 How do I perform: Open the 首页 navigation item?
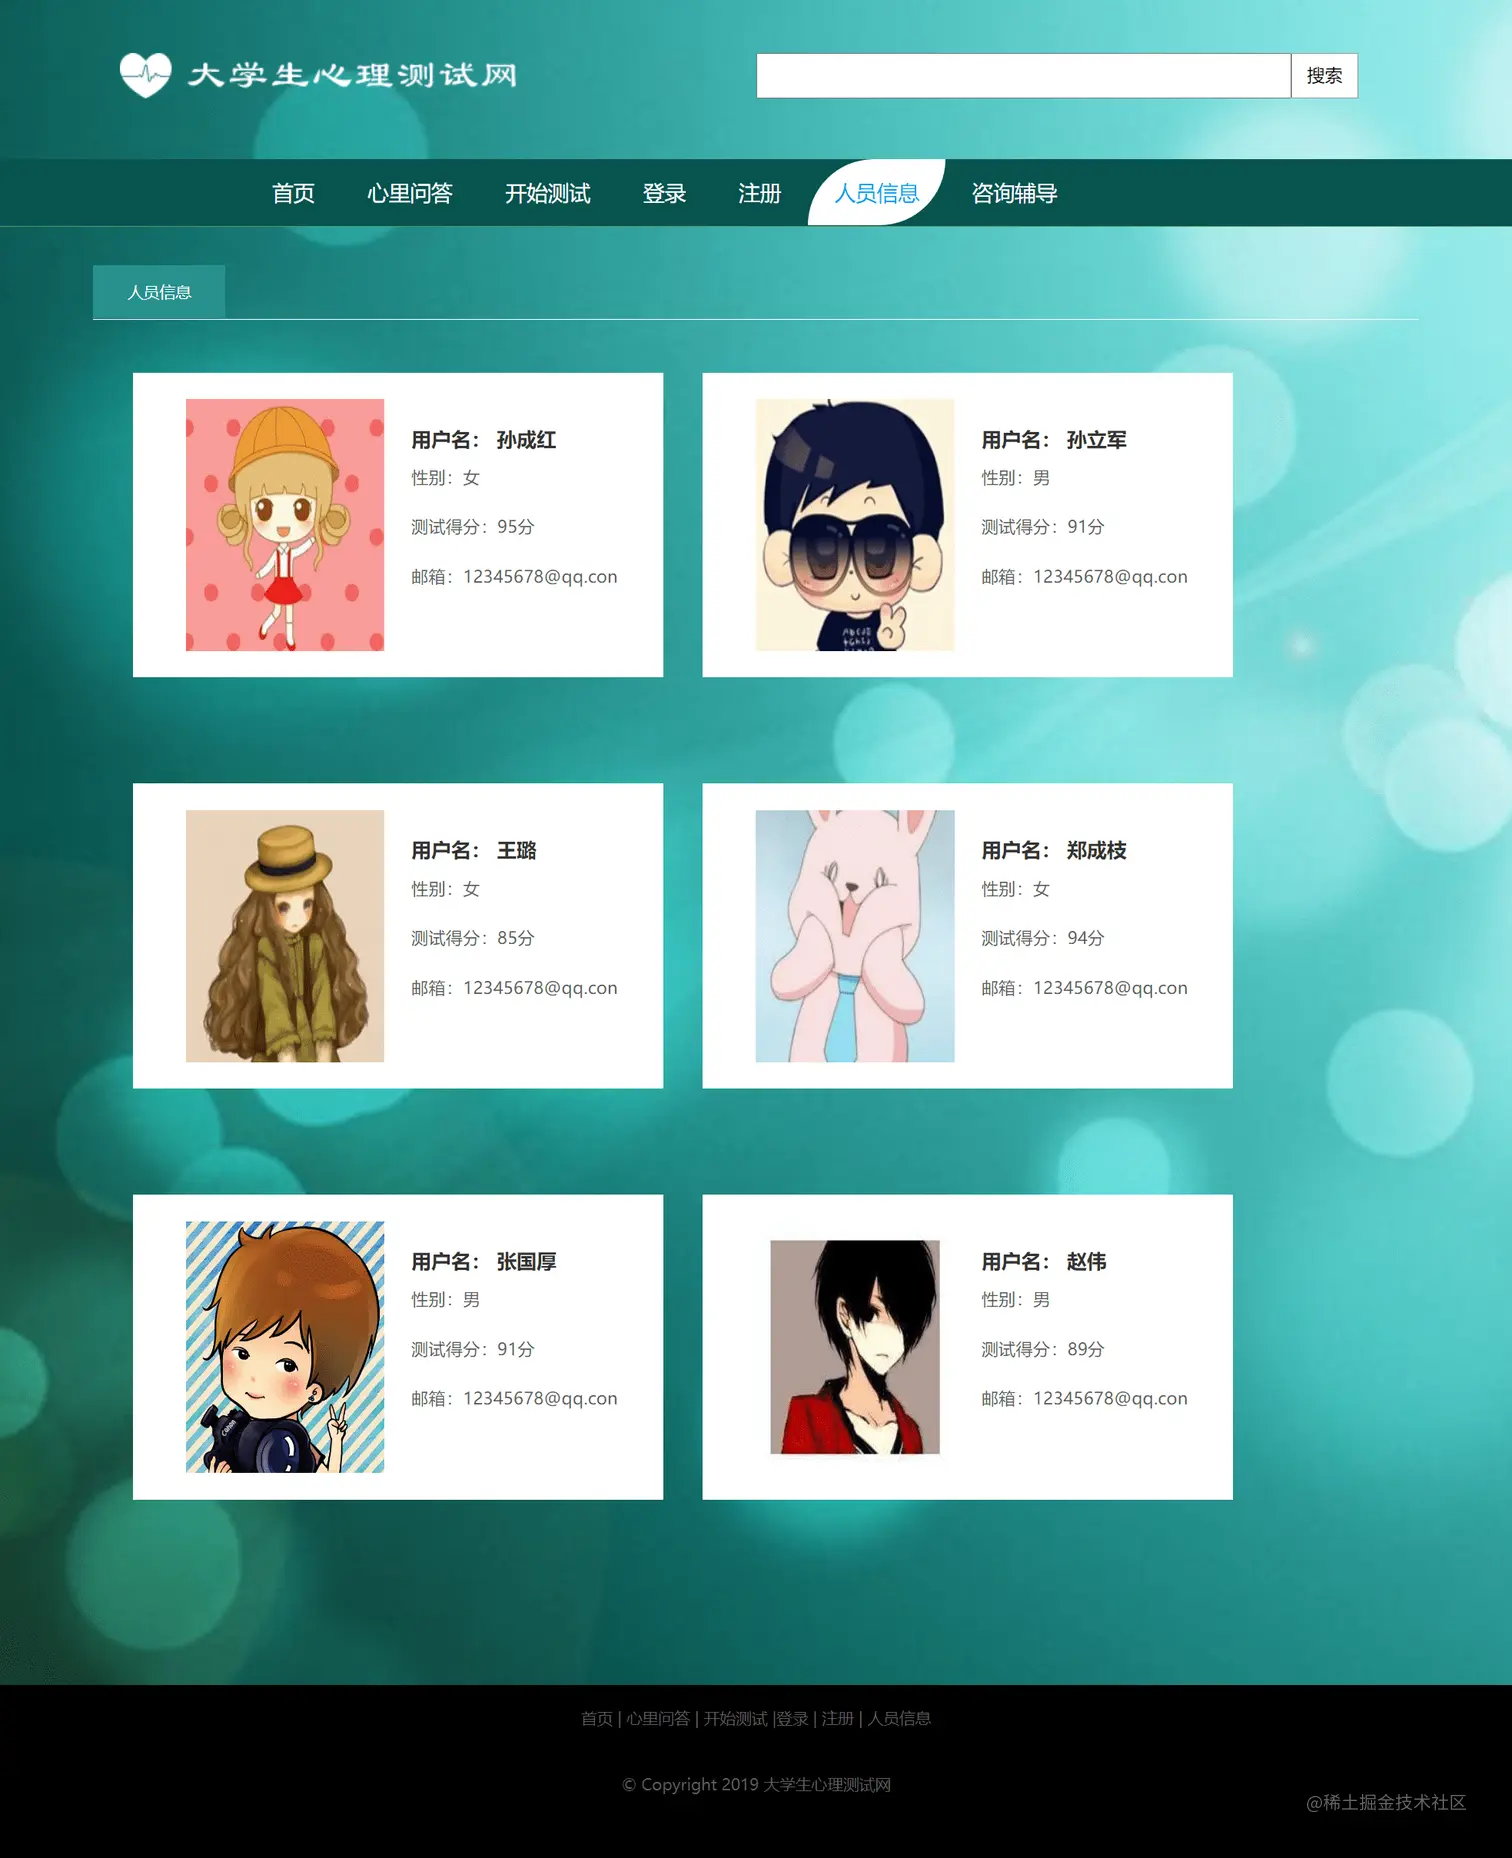[293, 193]
